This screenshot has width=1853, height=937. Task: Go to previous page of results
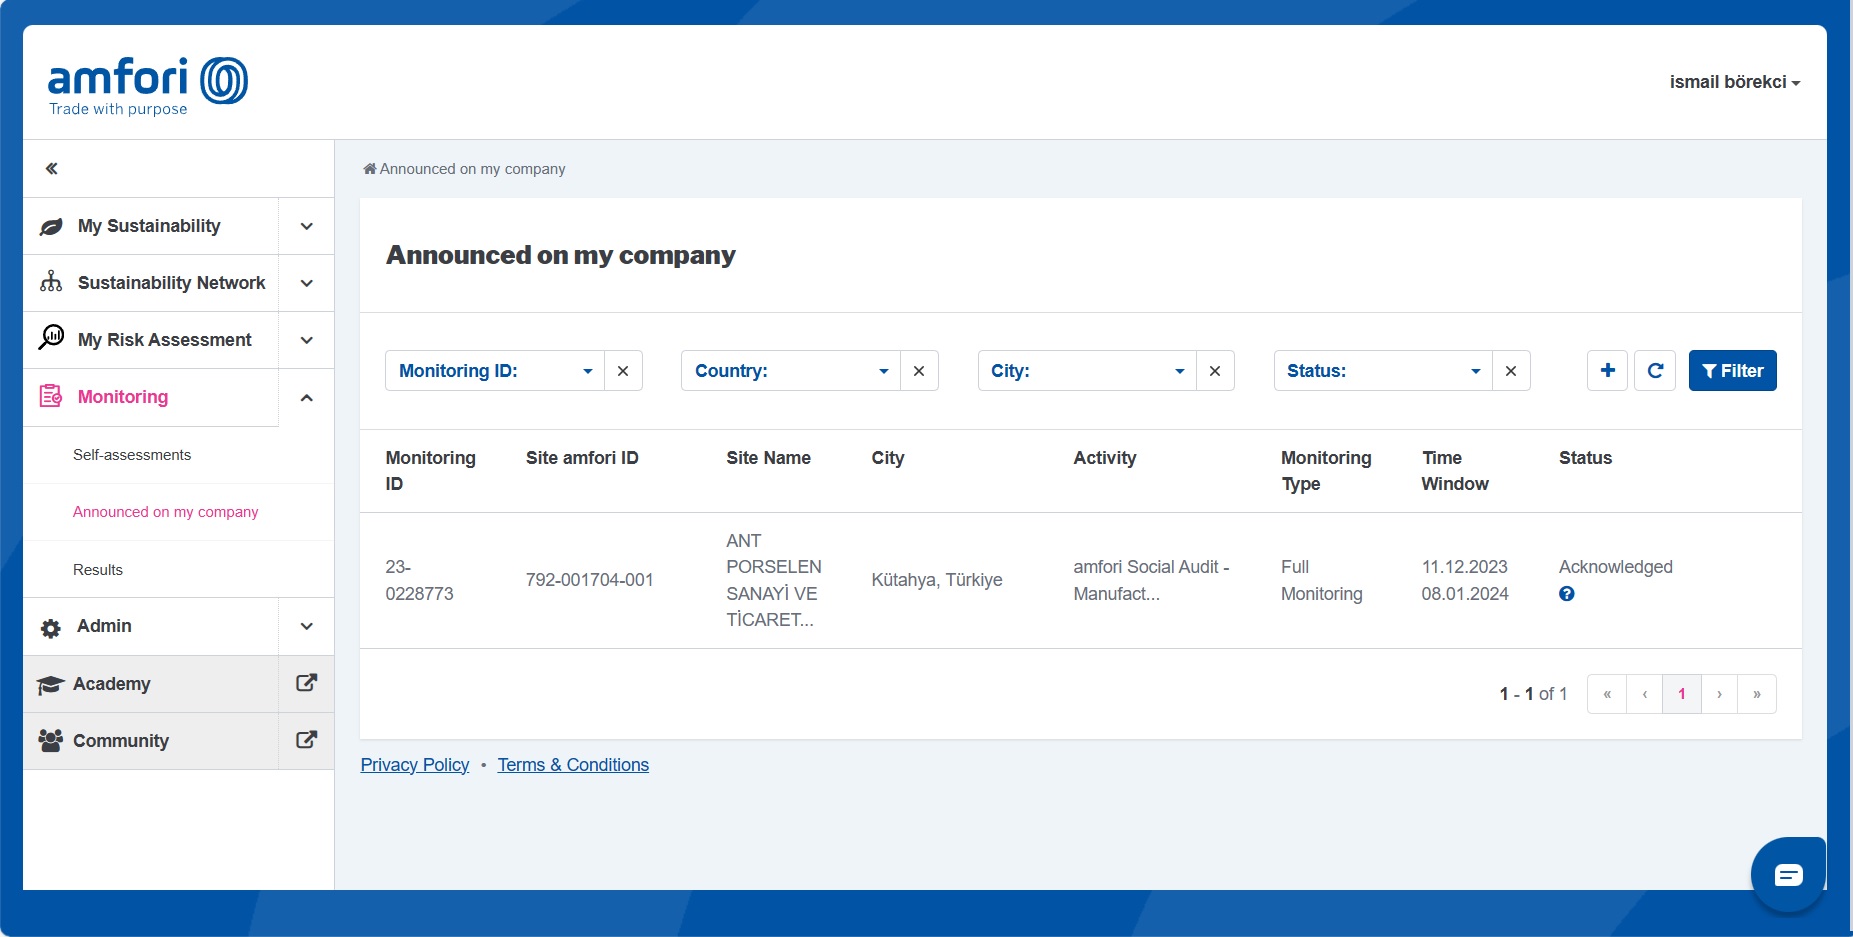coord(1645,694)
